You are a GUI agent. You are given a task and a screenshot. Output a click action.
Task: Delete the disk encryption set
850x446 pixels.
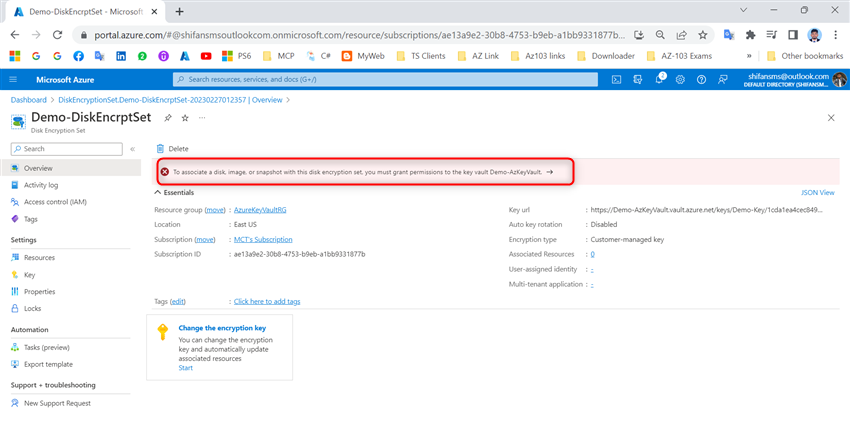[172, 148]
